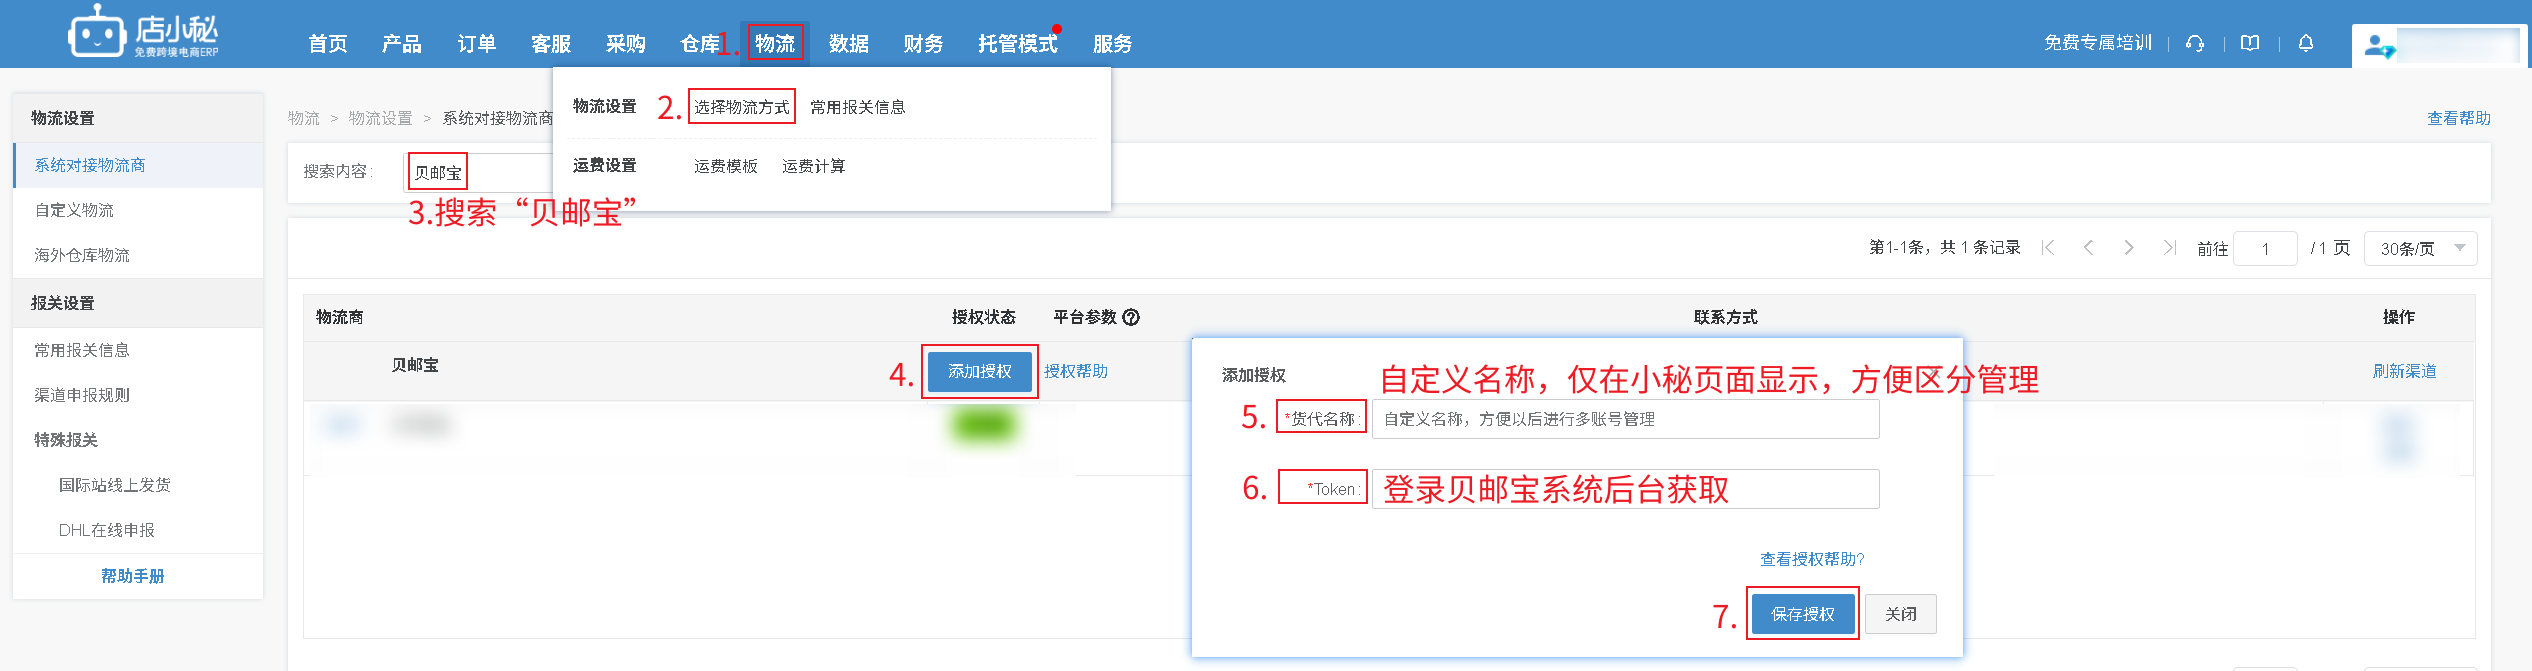2532x671 pixels.
Task: Open 采购 menu in top navigation
Action: pyautogui.click(x=626, y=43)
